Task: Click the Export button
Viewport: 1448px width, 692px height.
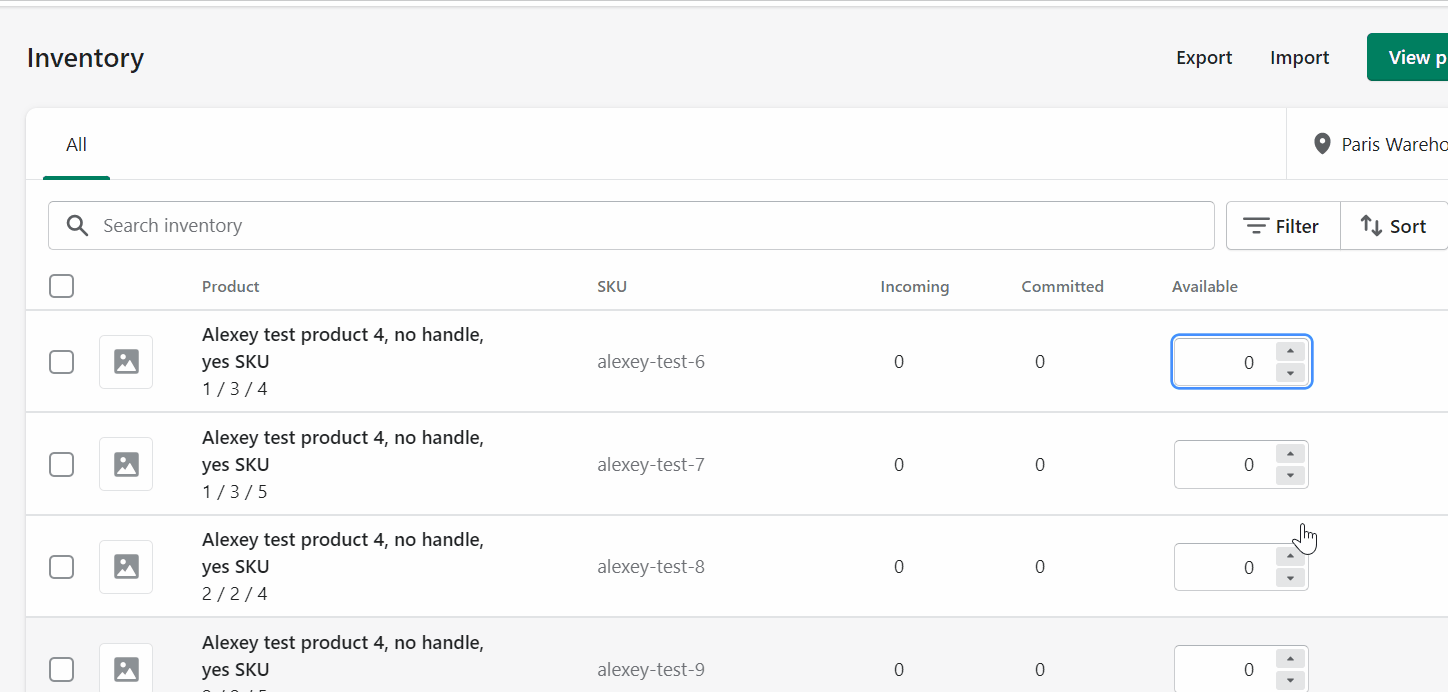Action: (1203, 57)
